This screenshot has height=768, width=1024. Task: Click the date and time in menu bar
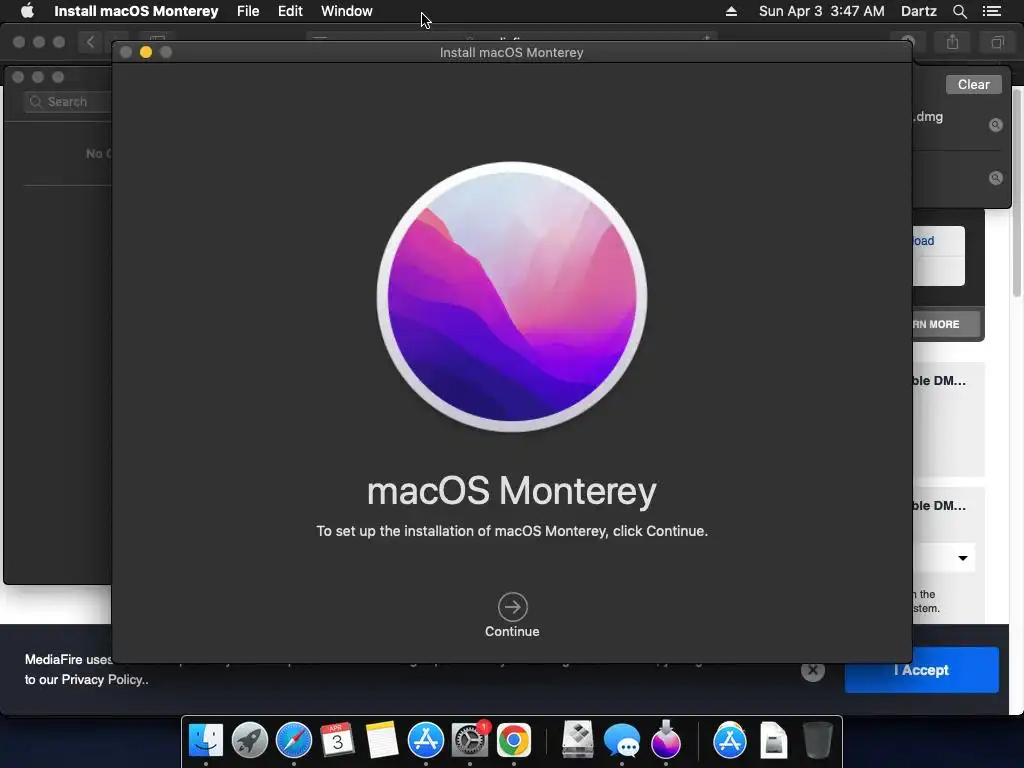(822, 11)
